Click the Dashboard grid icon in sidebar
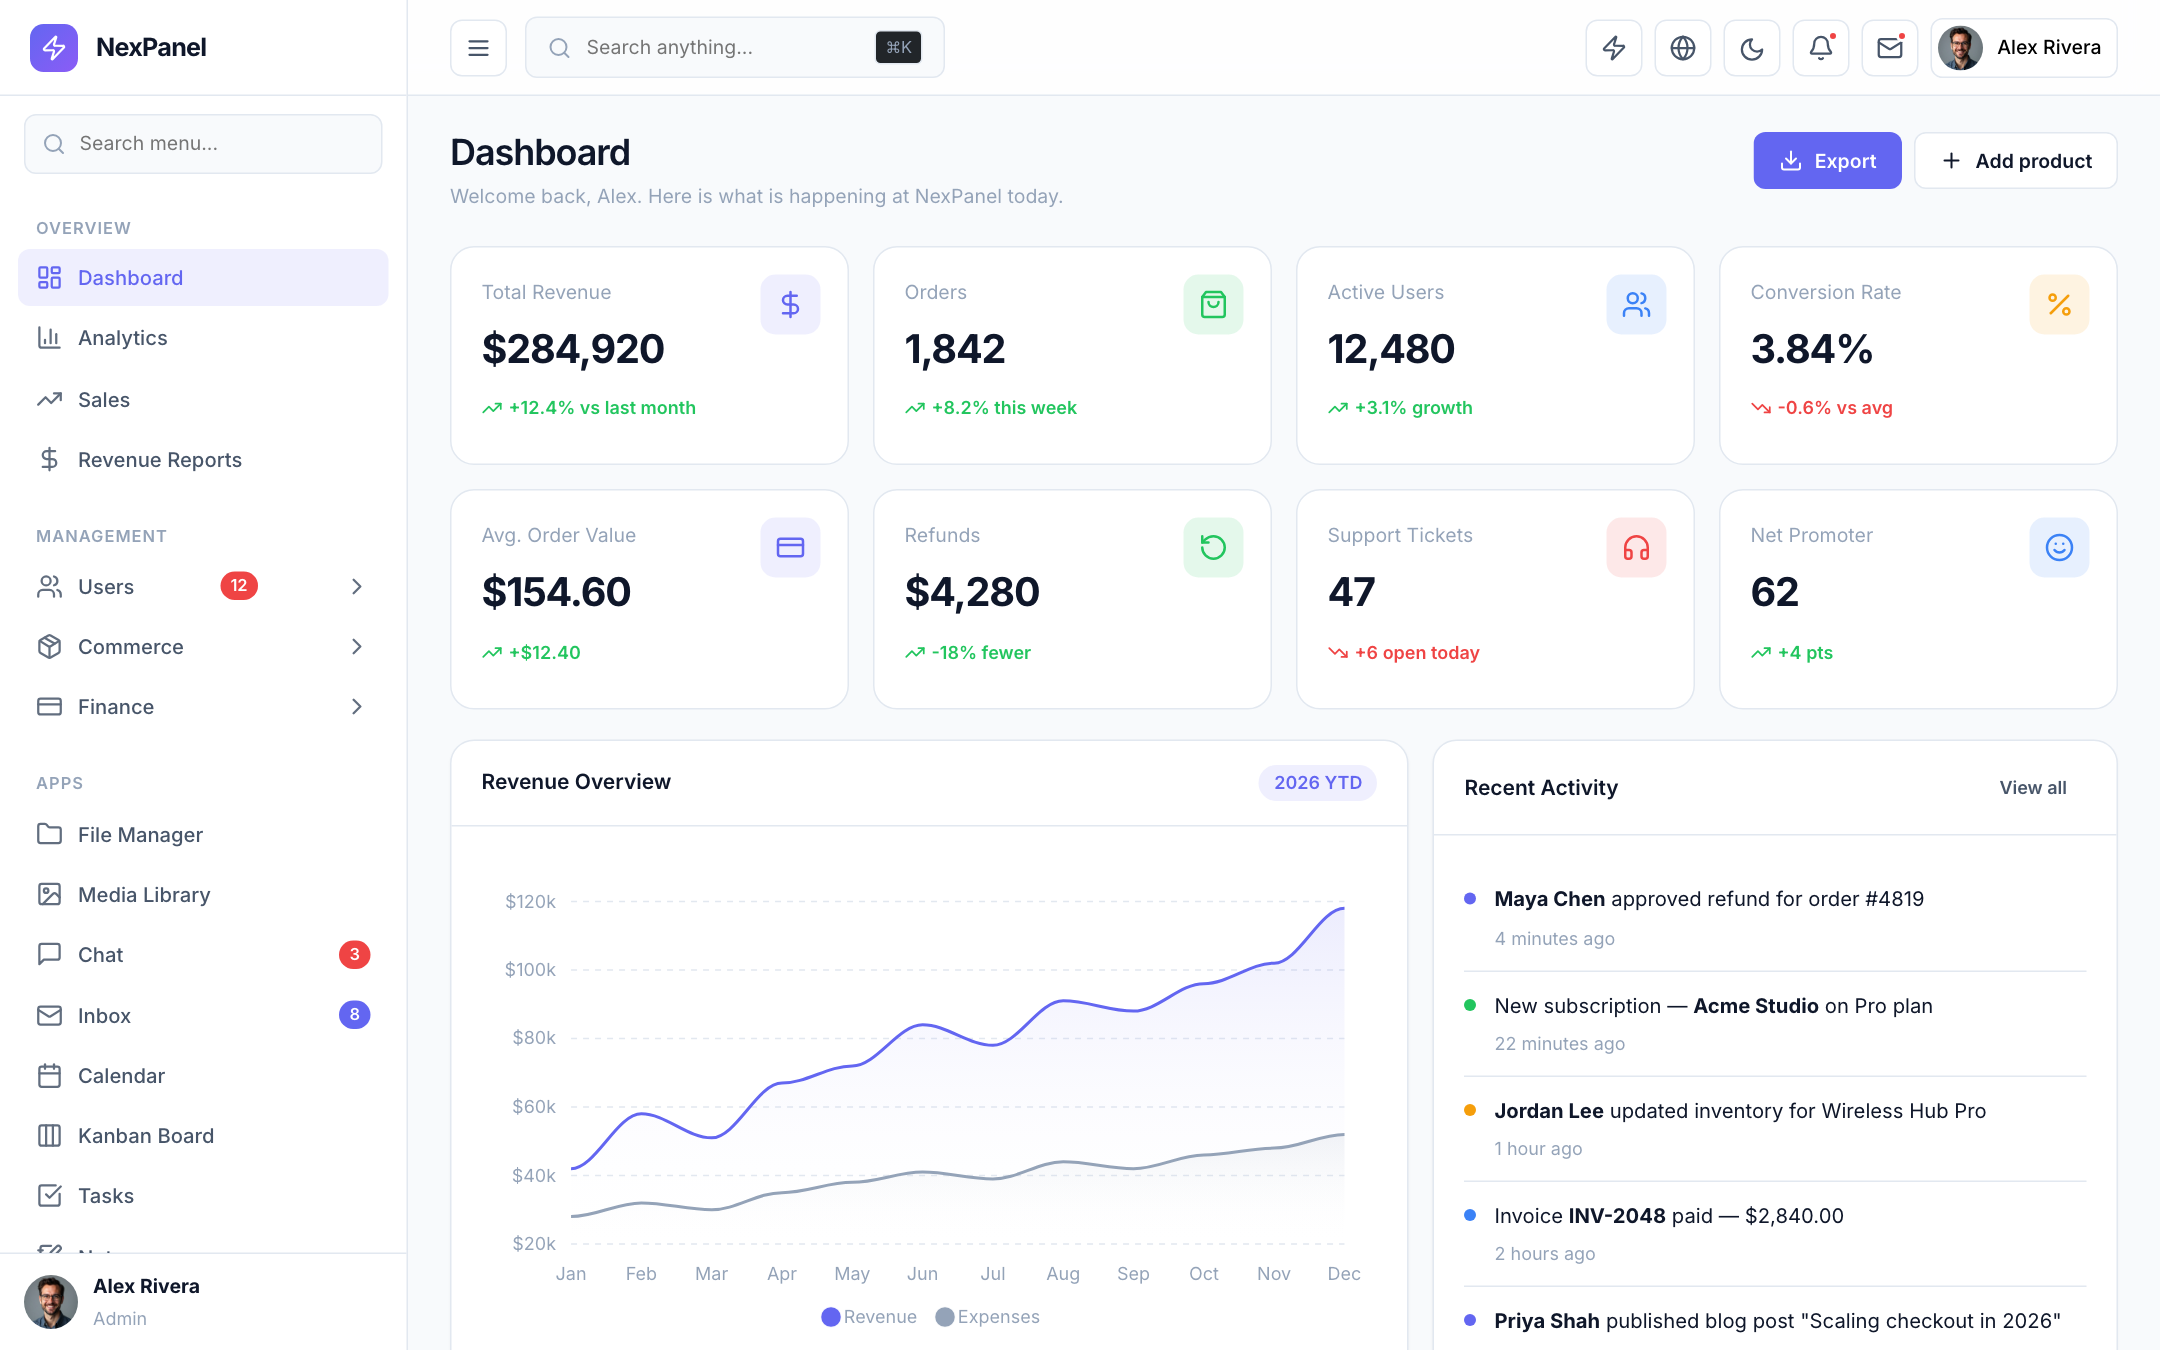2160x1350 pixels. pyautogui.click(x=49, y=277)
